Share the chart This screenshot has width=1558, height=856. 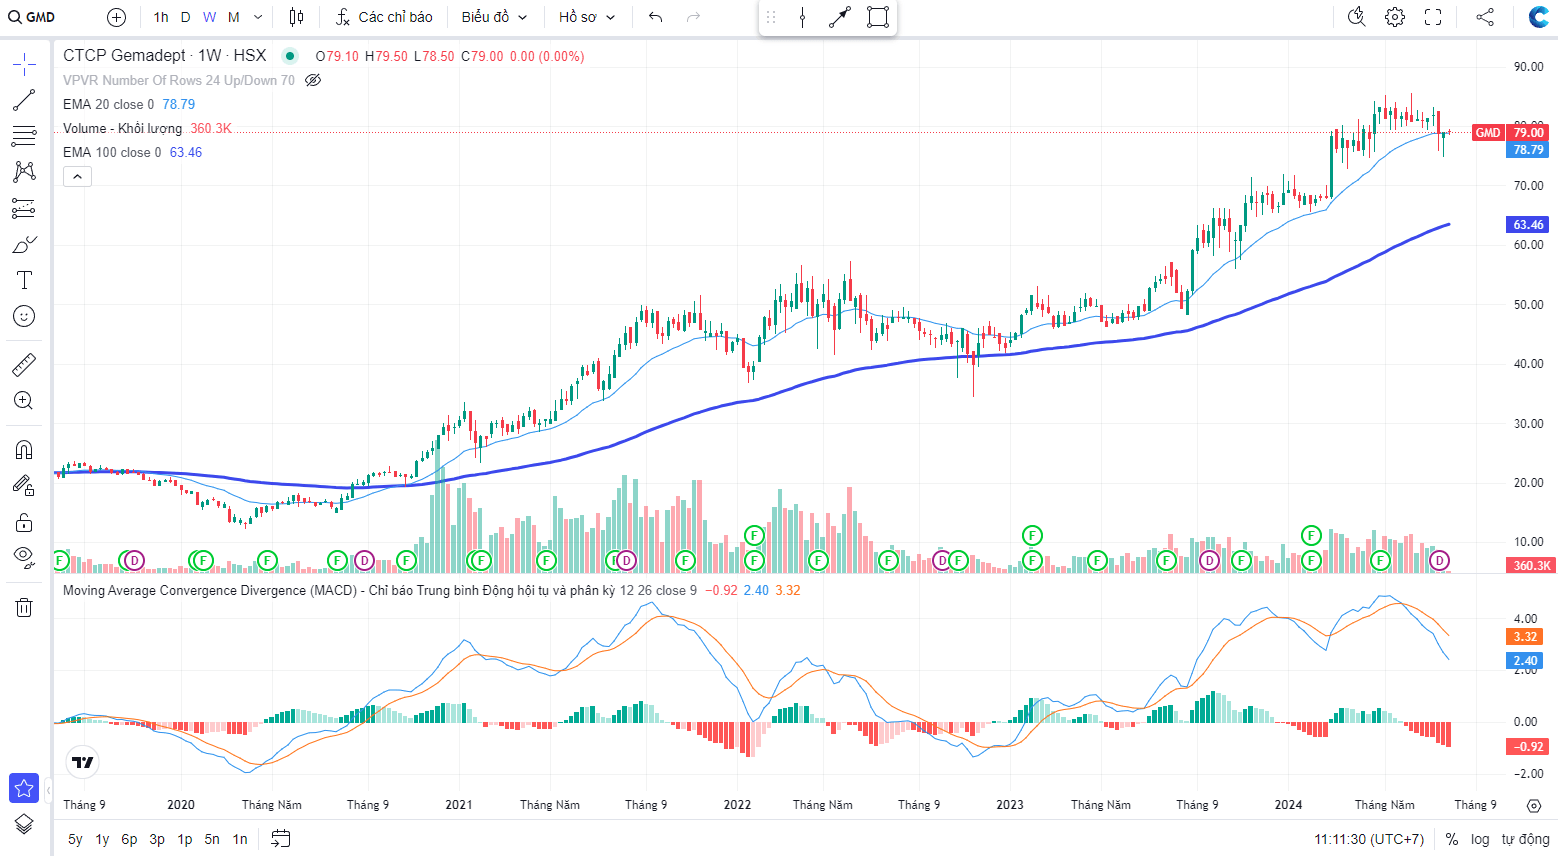1485,17
